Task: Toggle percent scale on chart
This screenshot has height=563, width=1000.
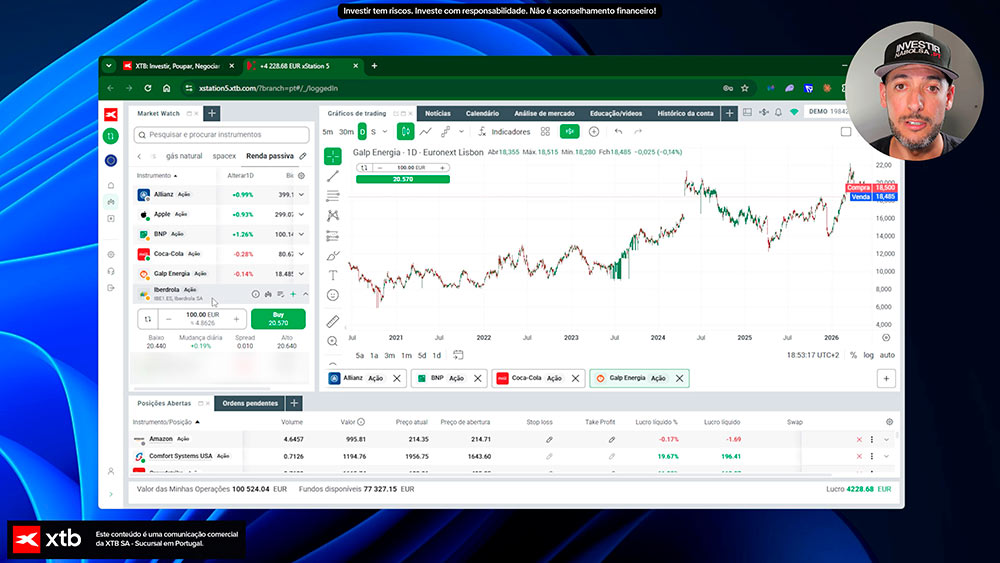Action: pos(853,355)
